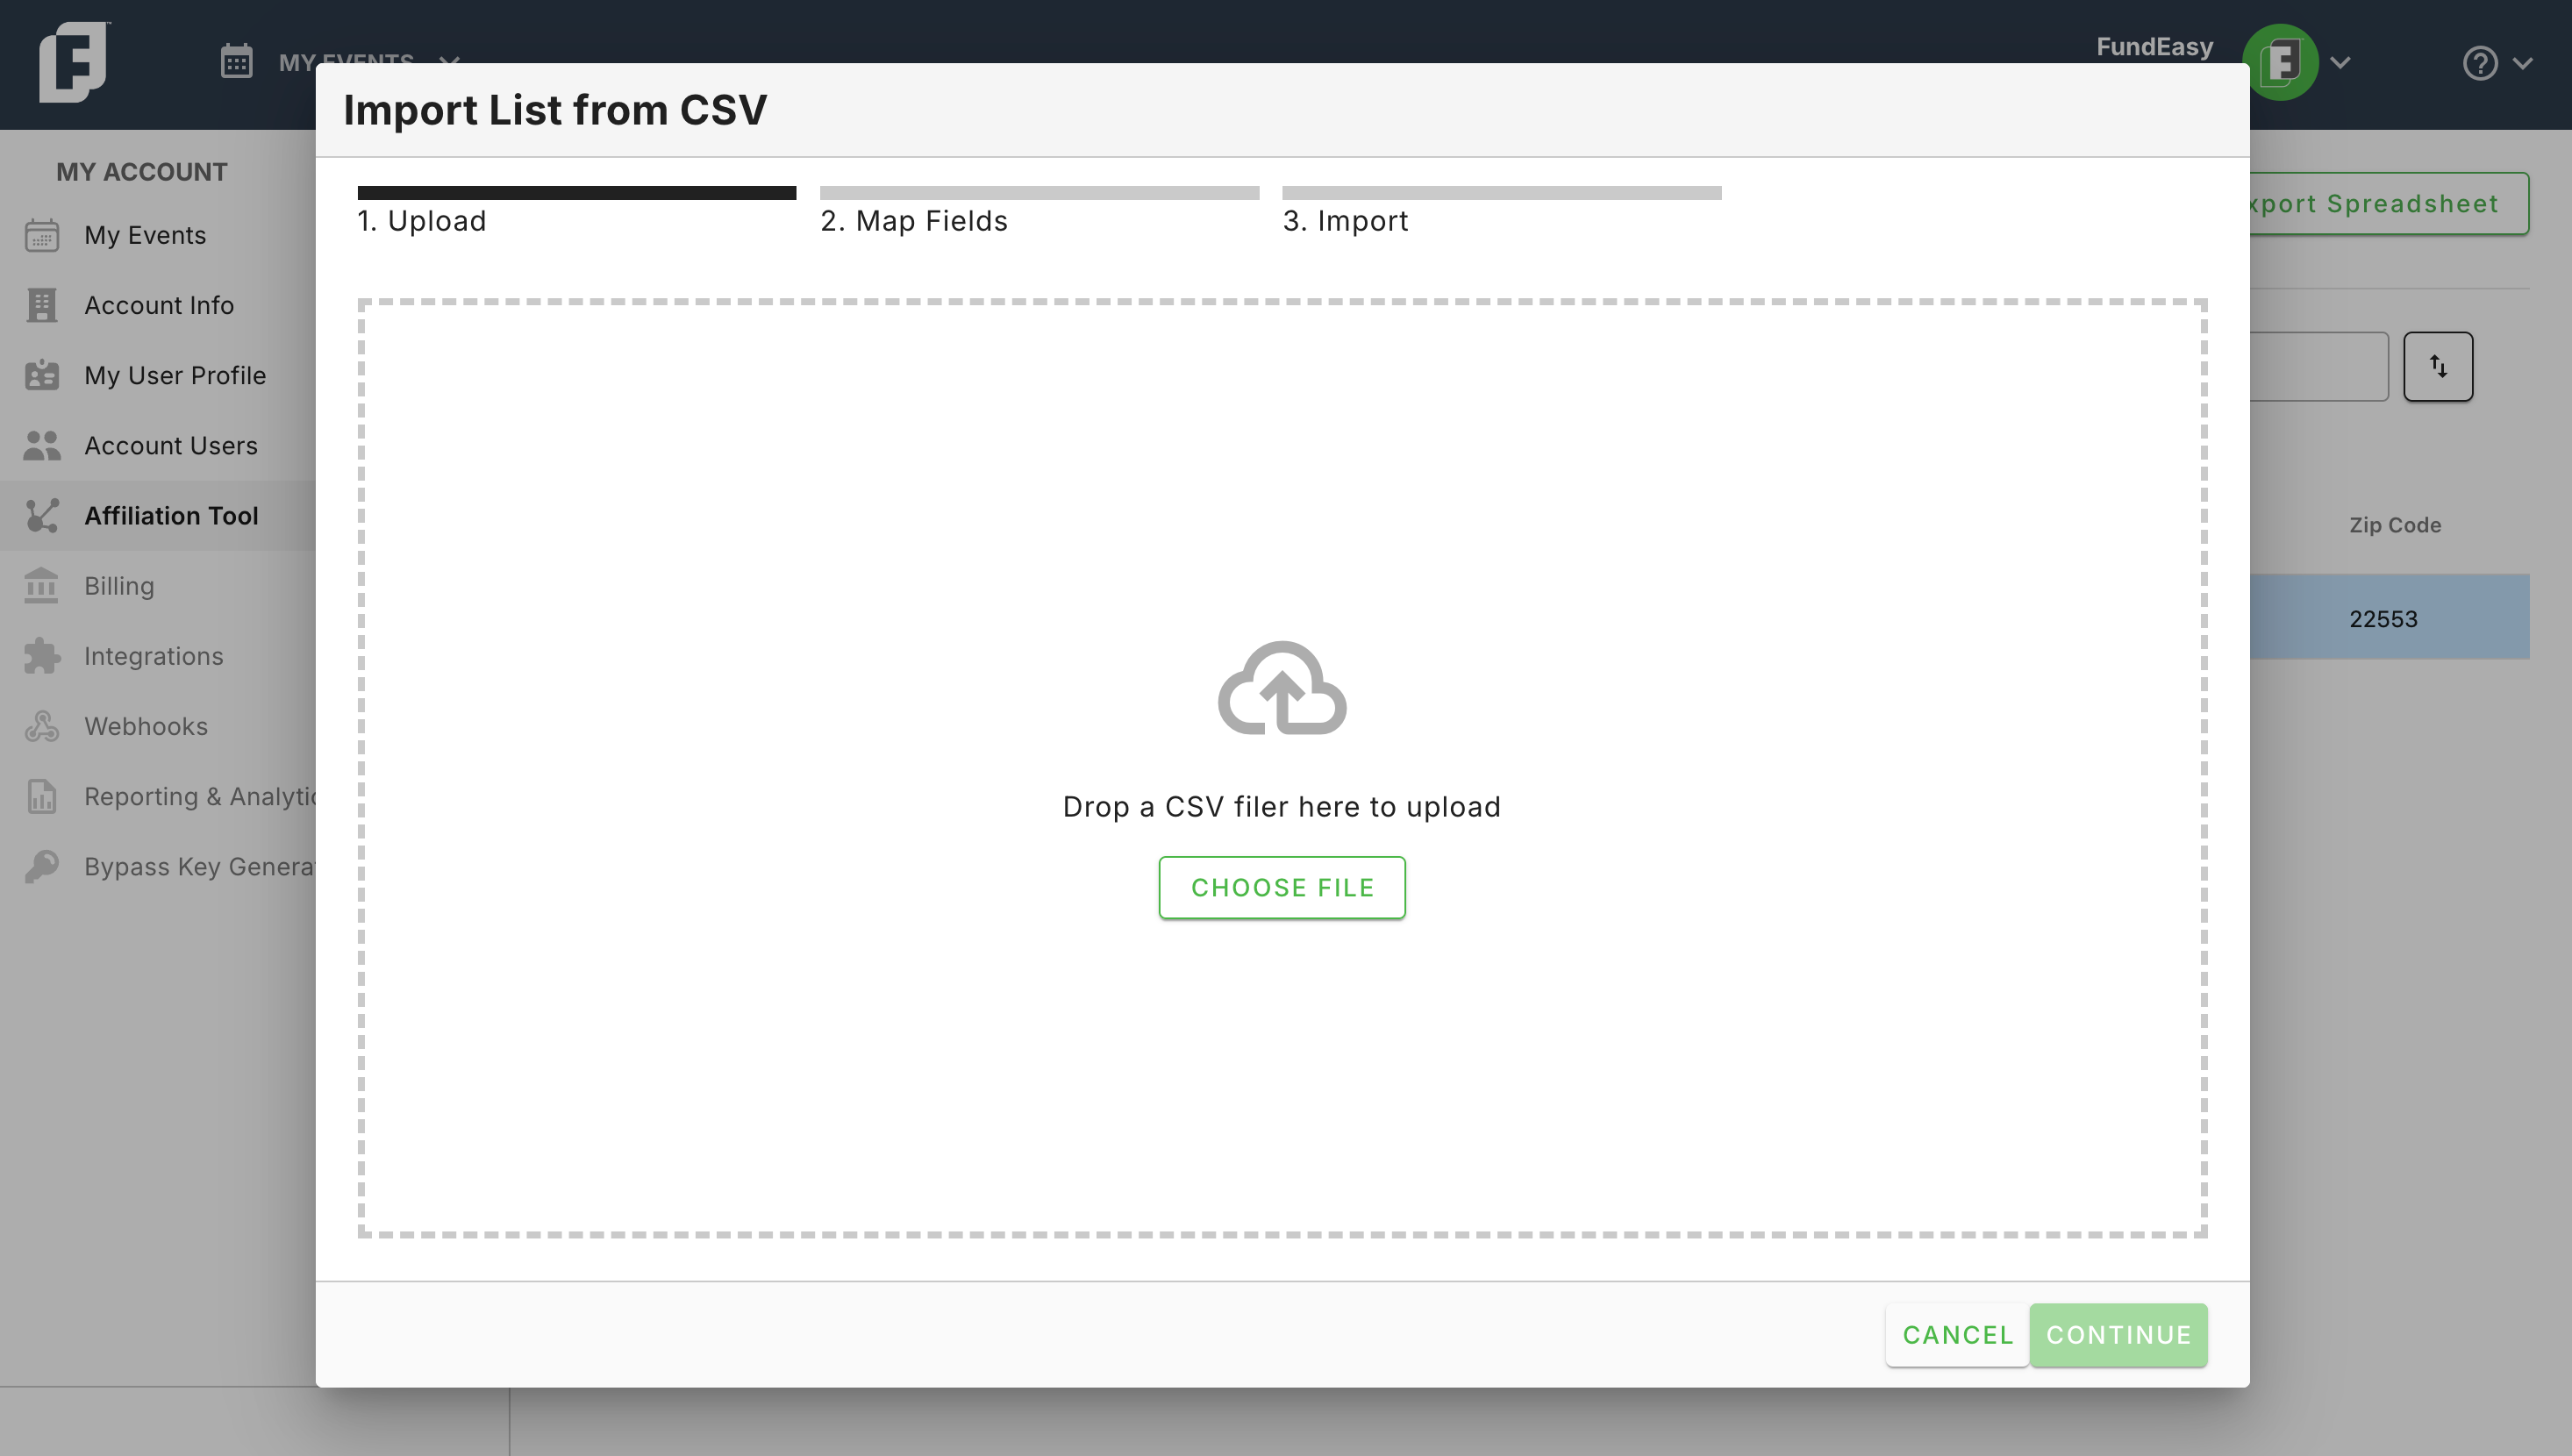Click the Account Info building icon
This screenshot has height=1456, width=2572.
42,305
